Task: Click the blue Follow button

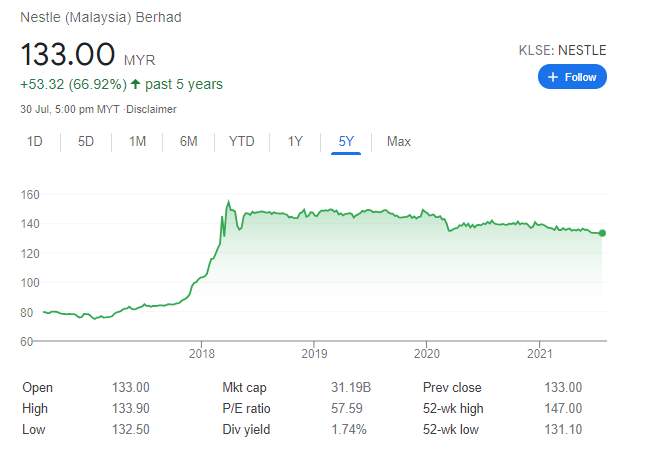Action: [572, 77]
